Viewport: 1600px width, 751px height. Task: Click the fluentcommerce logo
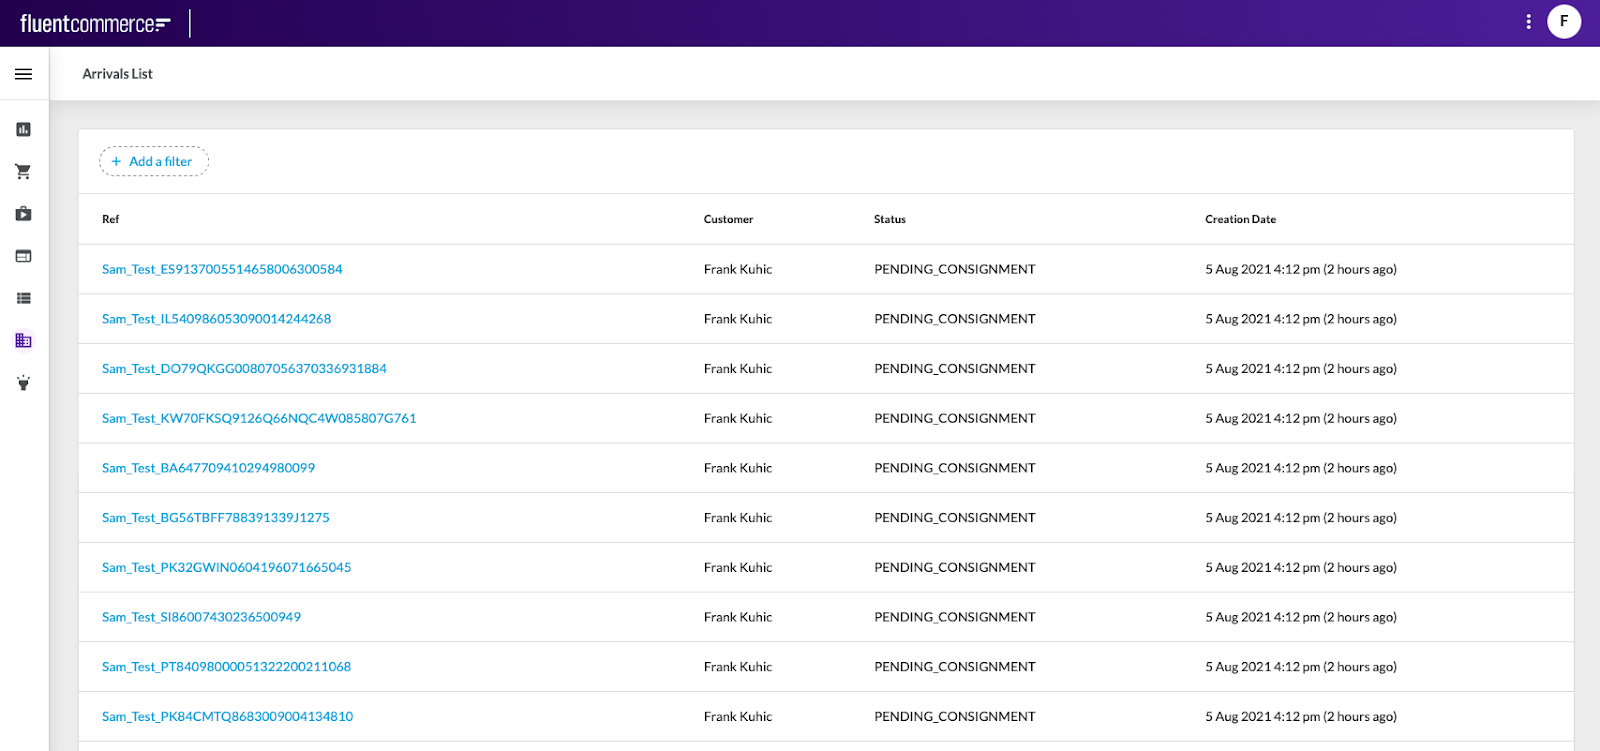(95, 23)
